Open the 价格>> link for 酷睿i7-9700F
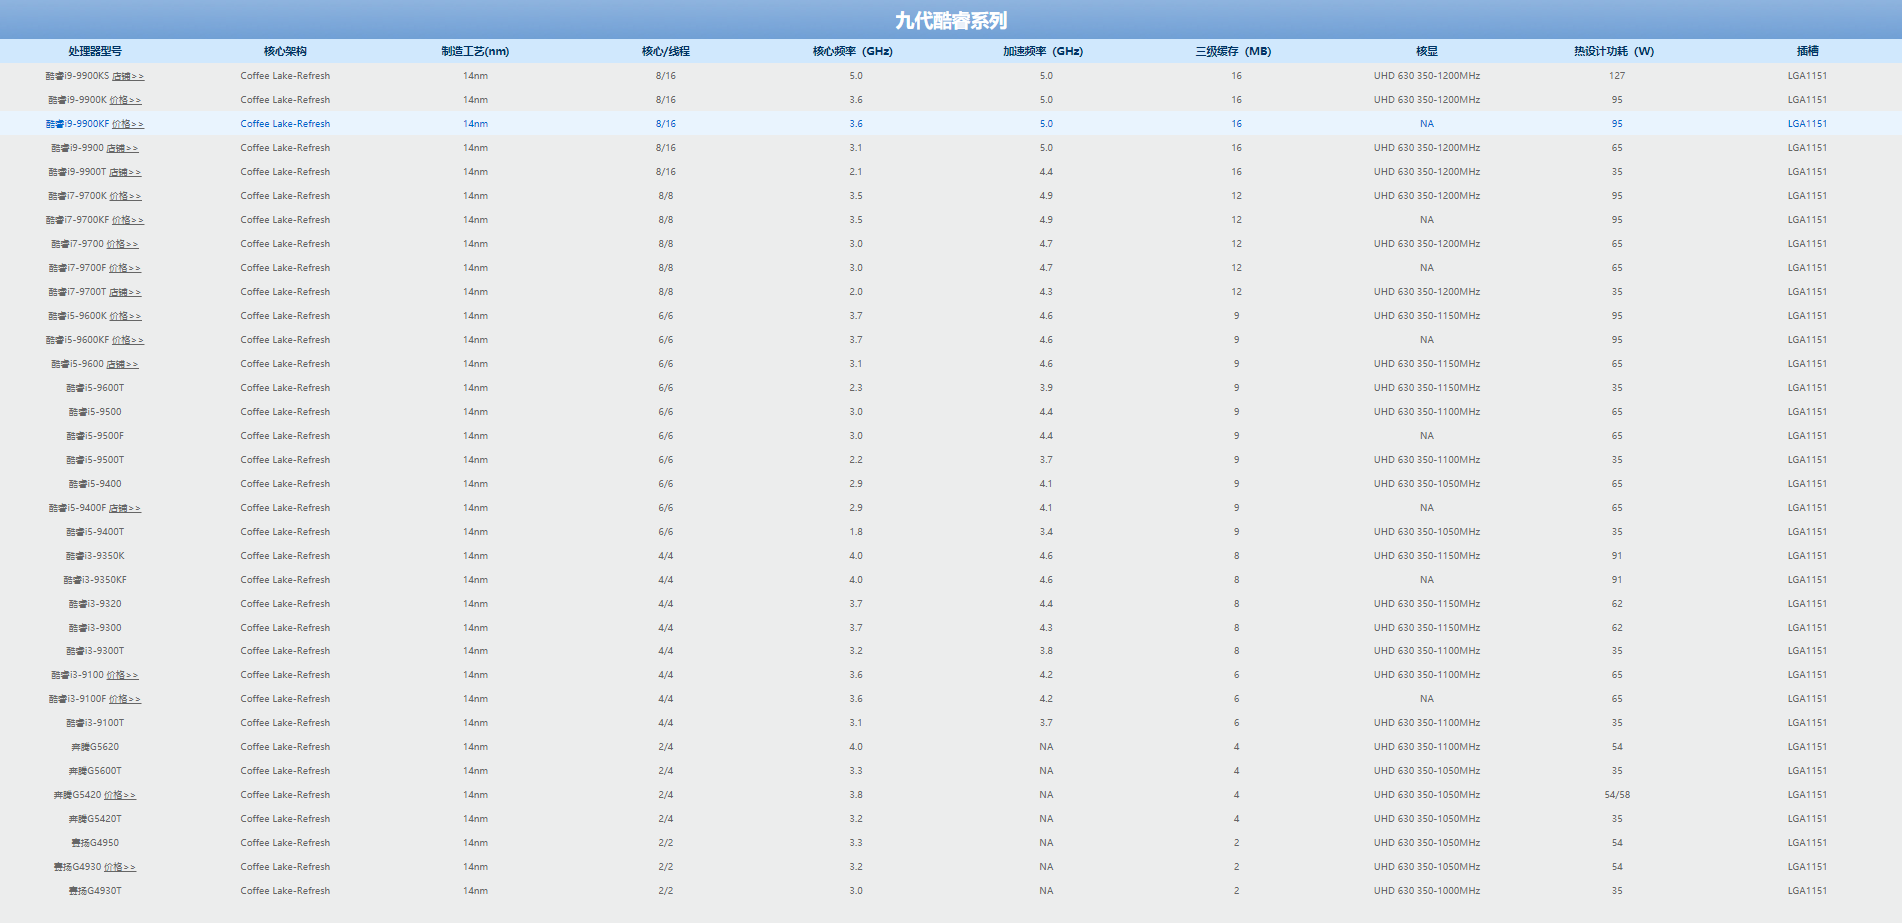Image resolution: width=1902 pixels, height=923 pixels. [125, 268]
